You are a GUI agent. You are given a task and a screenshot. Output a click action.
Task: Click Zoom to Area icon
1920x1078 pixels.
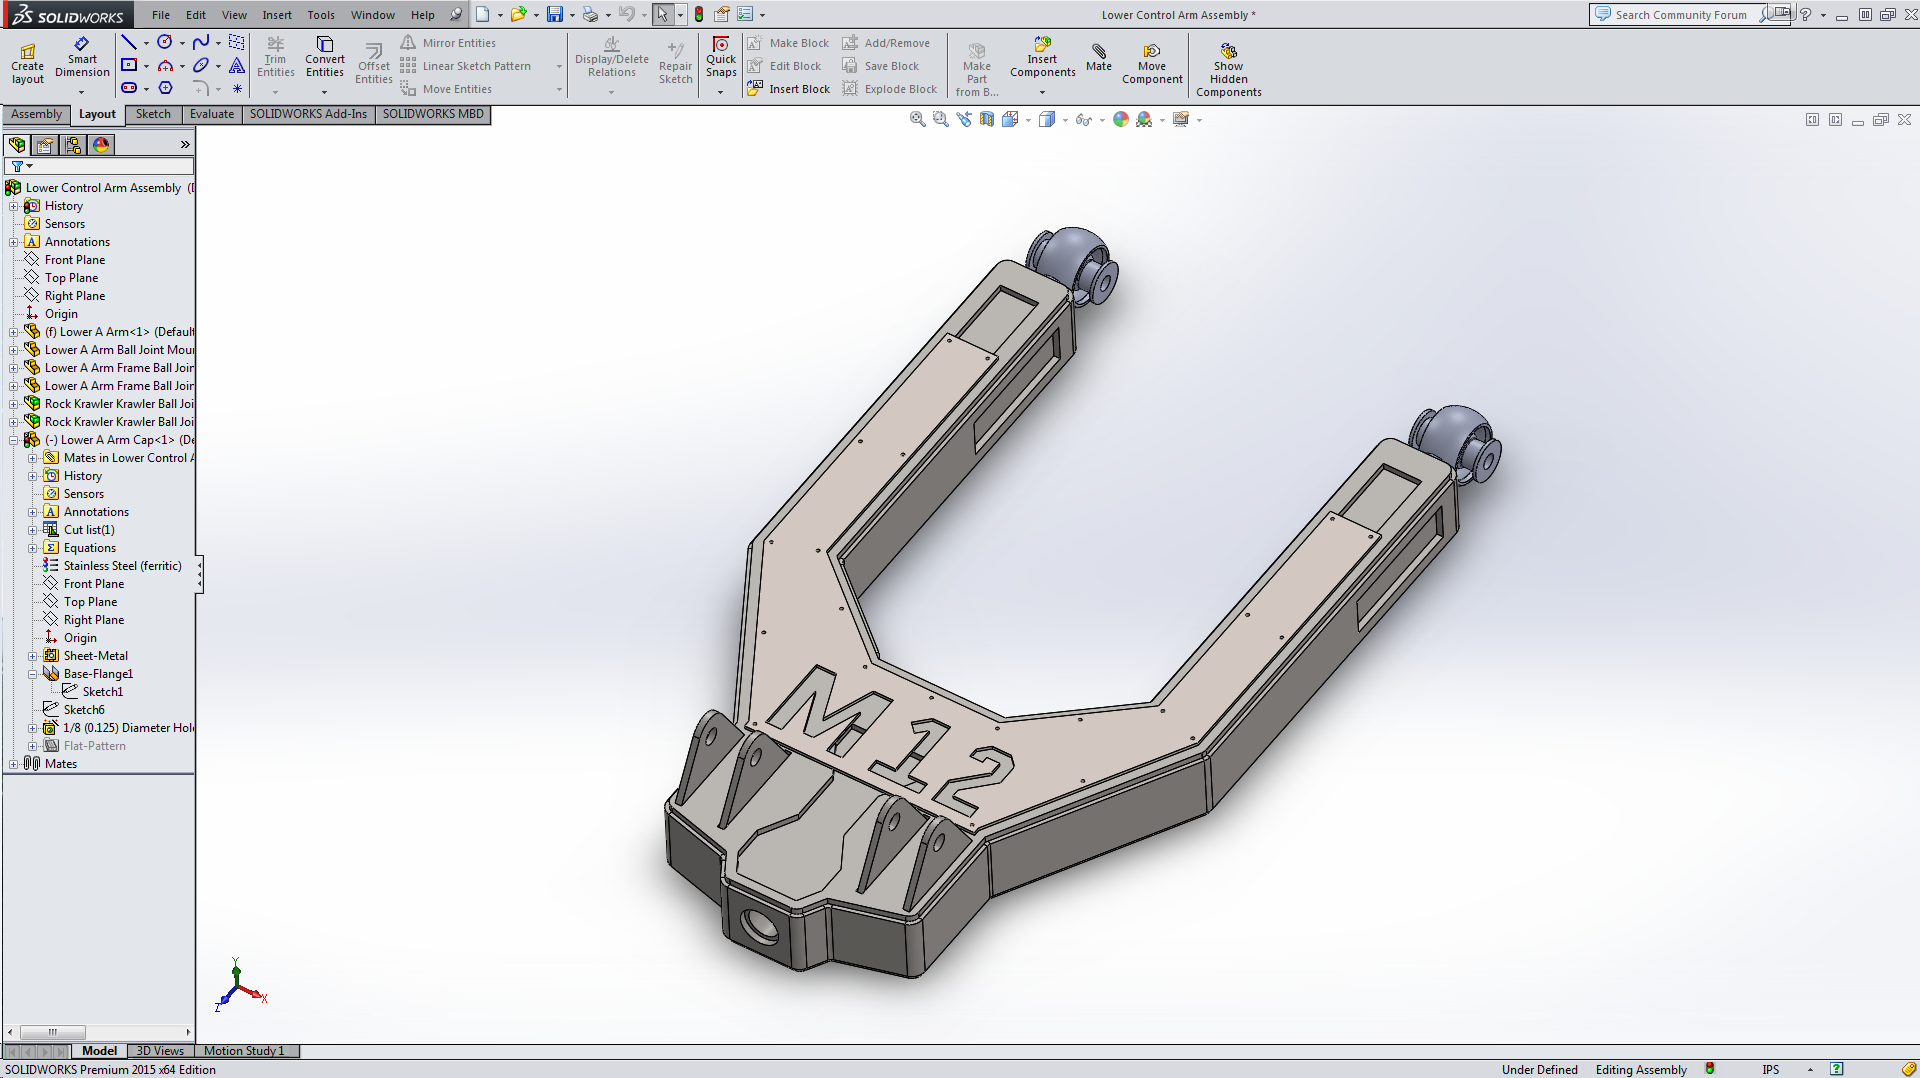940,119
